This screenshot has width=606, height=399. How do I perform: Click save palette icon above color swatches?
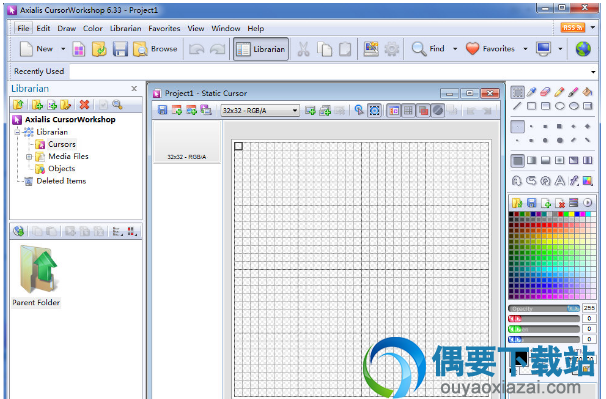tap(531, 203)
